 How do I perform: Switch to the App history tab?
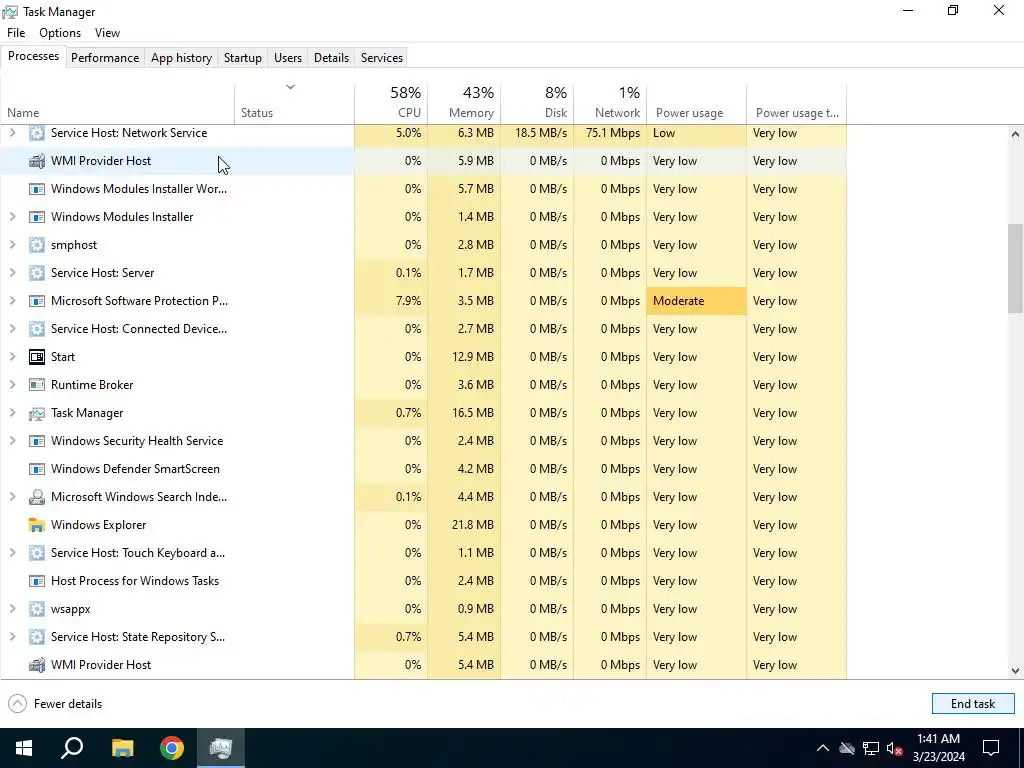182,57
